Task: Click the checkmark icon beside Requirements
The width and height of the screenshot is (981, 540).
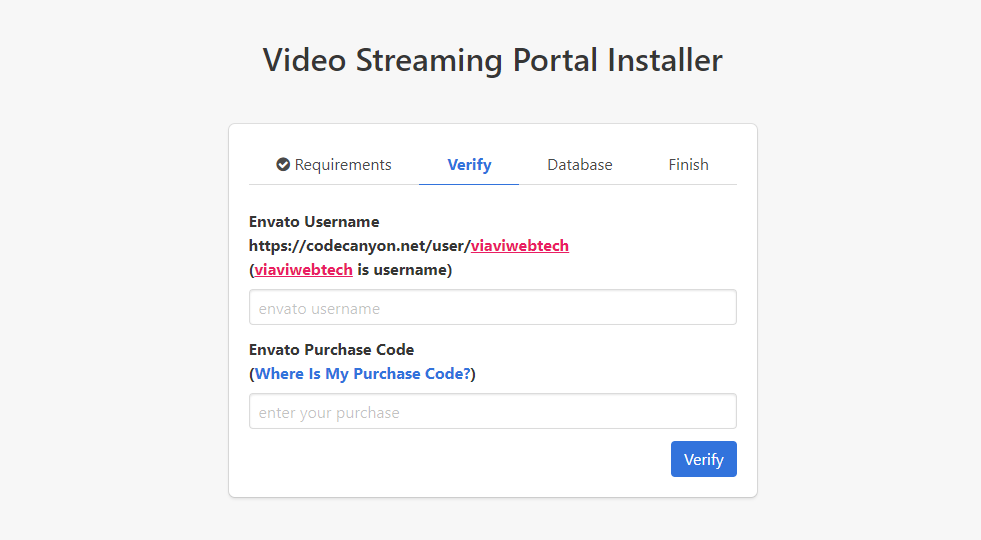Action: click(283, 165)
